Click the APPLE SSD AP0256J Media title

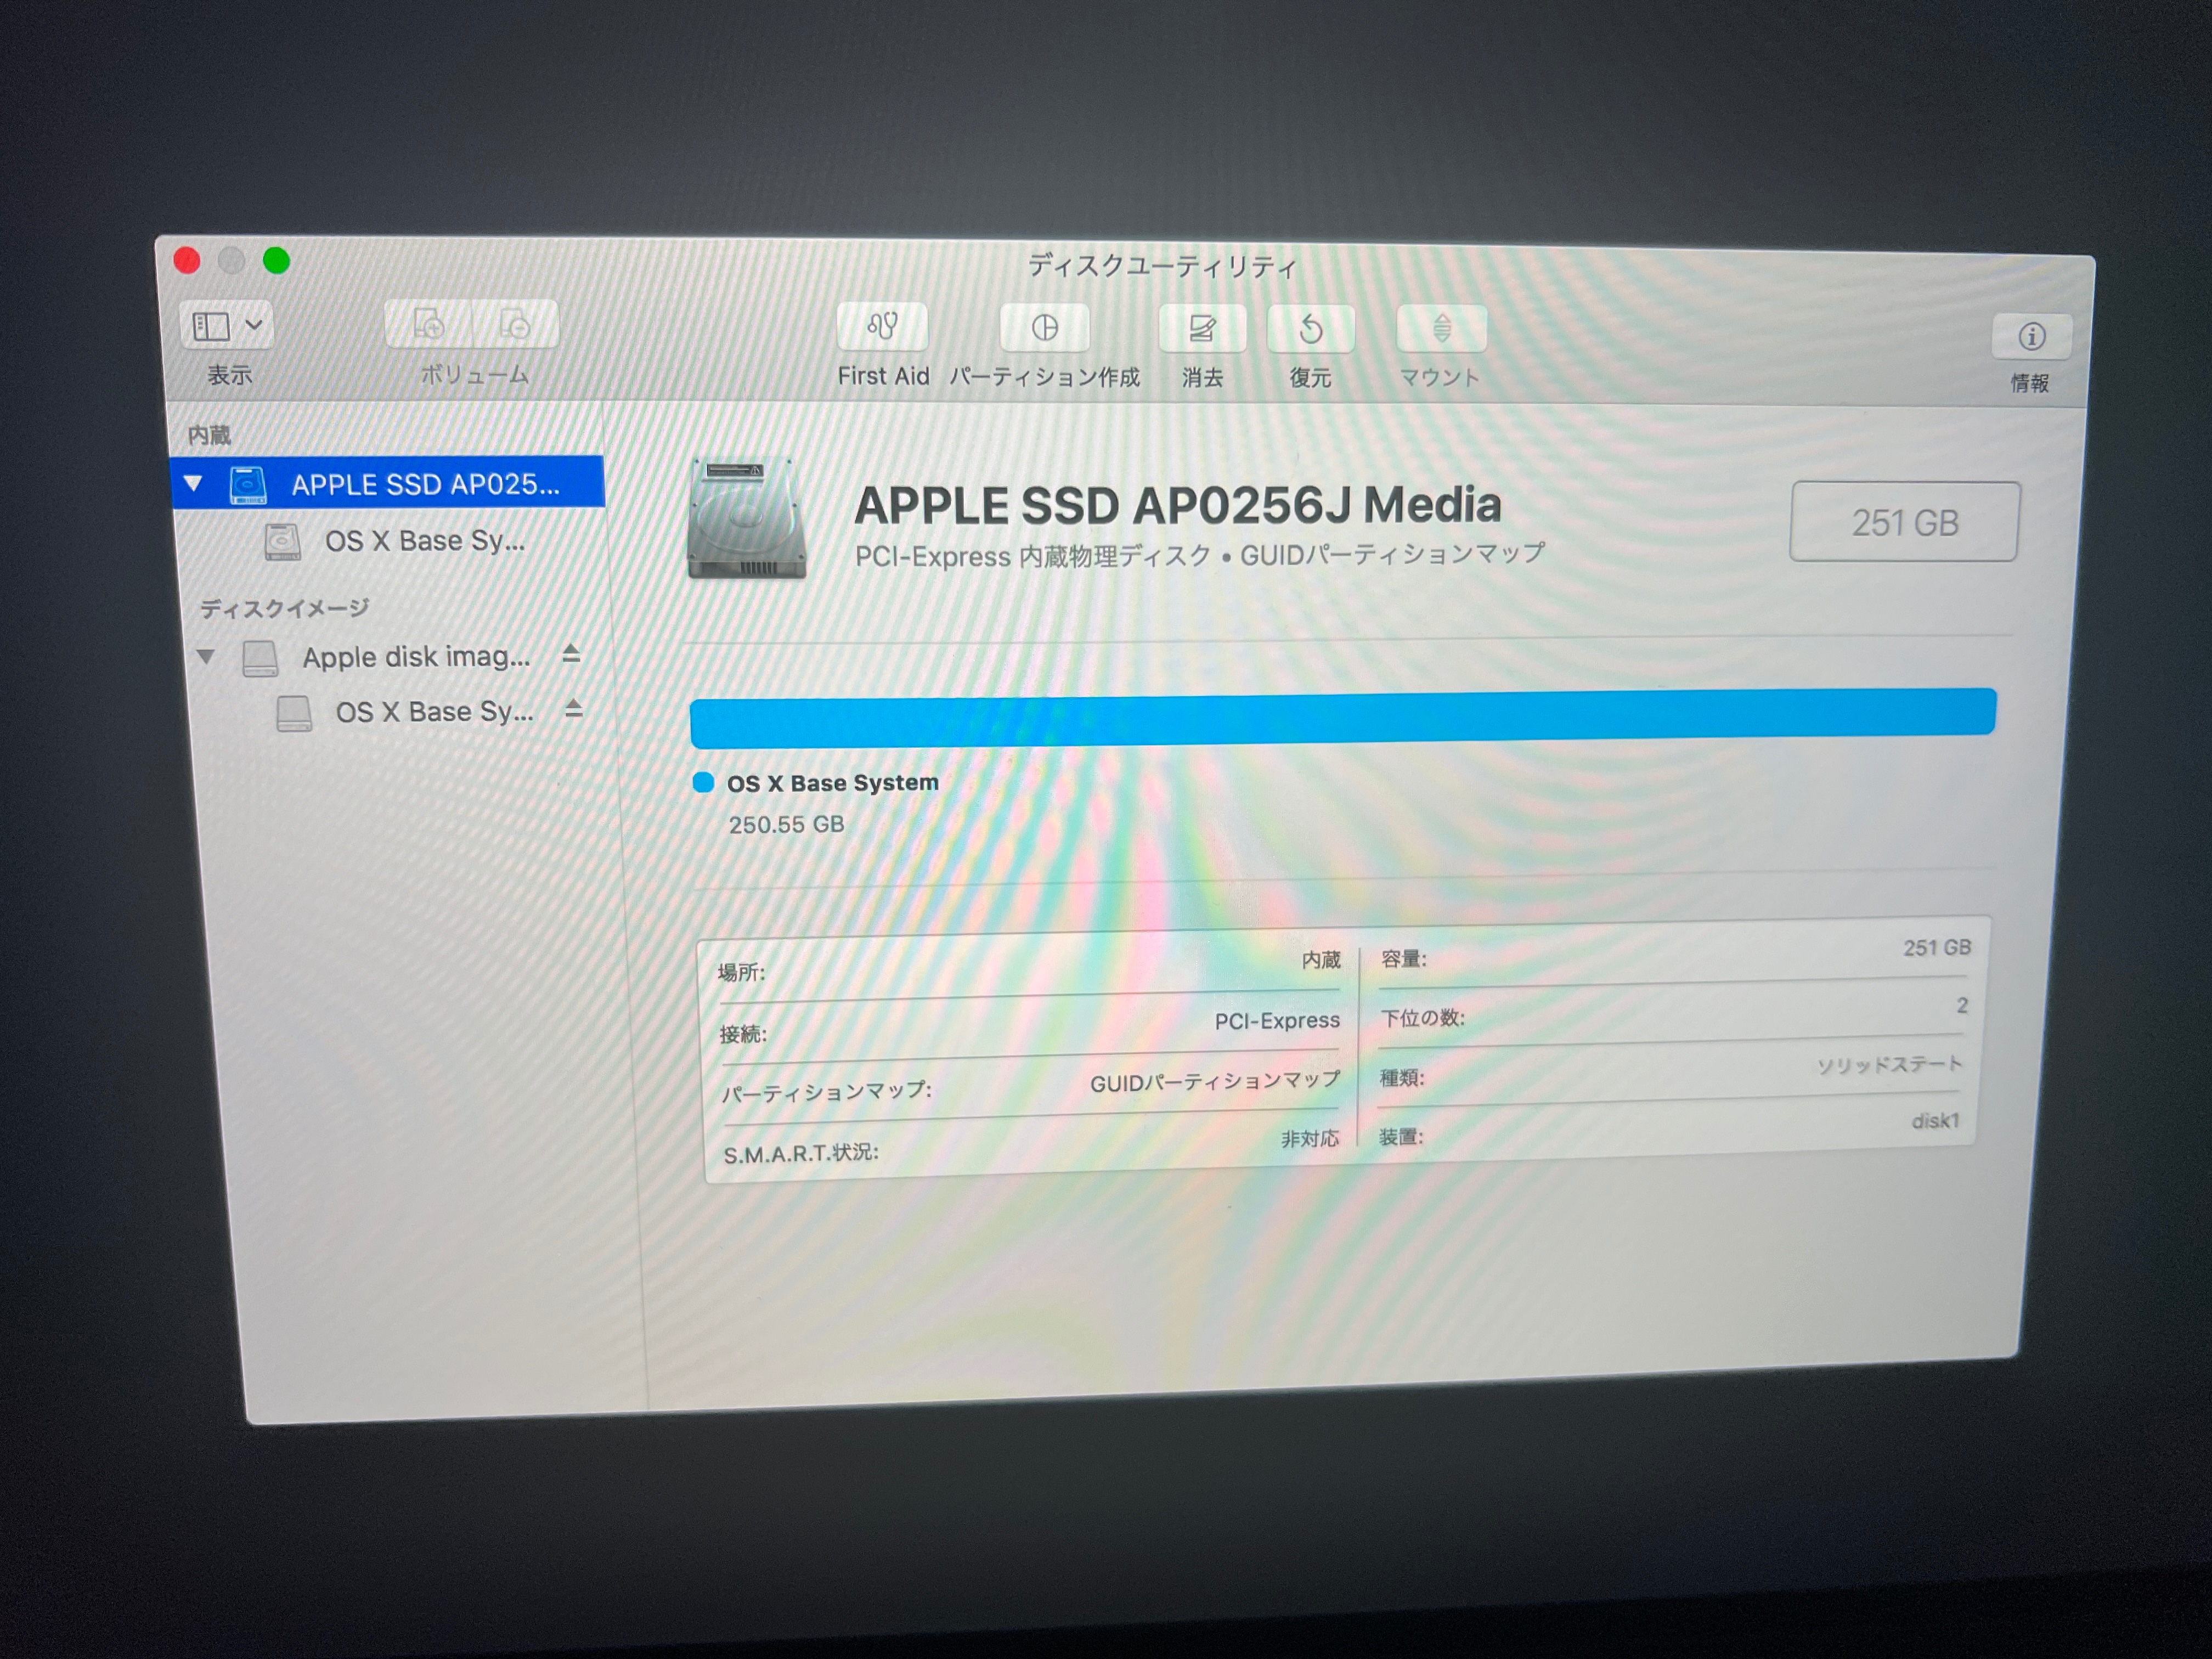(x=1177, y=505)
